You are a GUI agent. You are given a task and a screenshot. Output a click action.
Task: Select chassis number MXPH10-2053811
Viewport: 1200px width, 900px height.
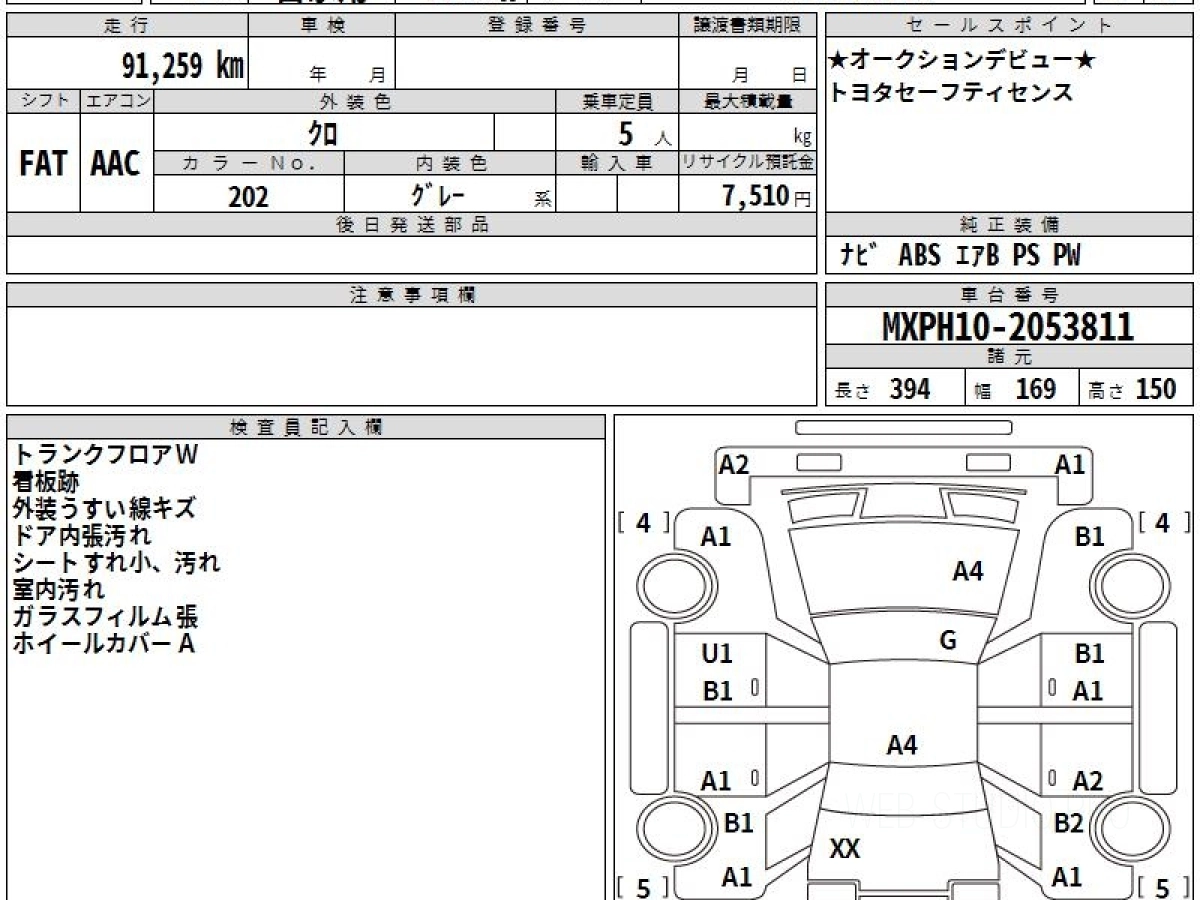pyautogui.click(x=1008, y=327)
